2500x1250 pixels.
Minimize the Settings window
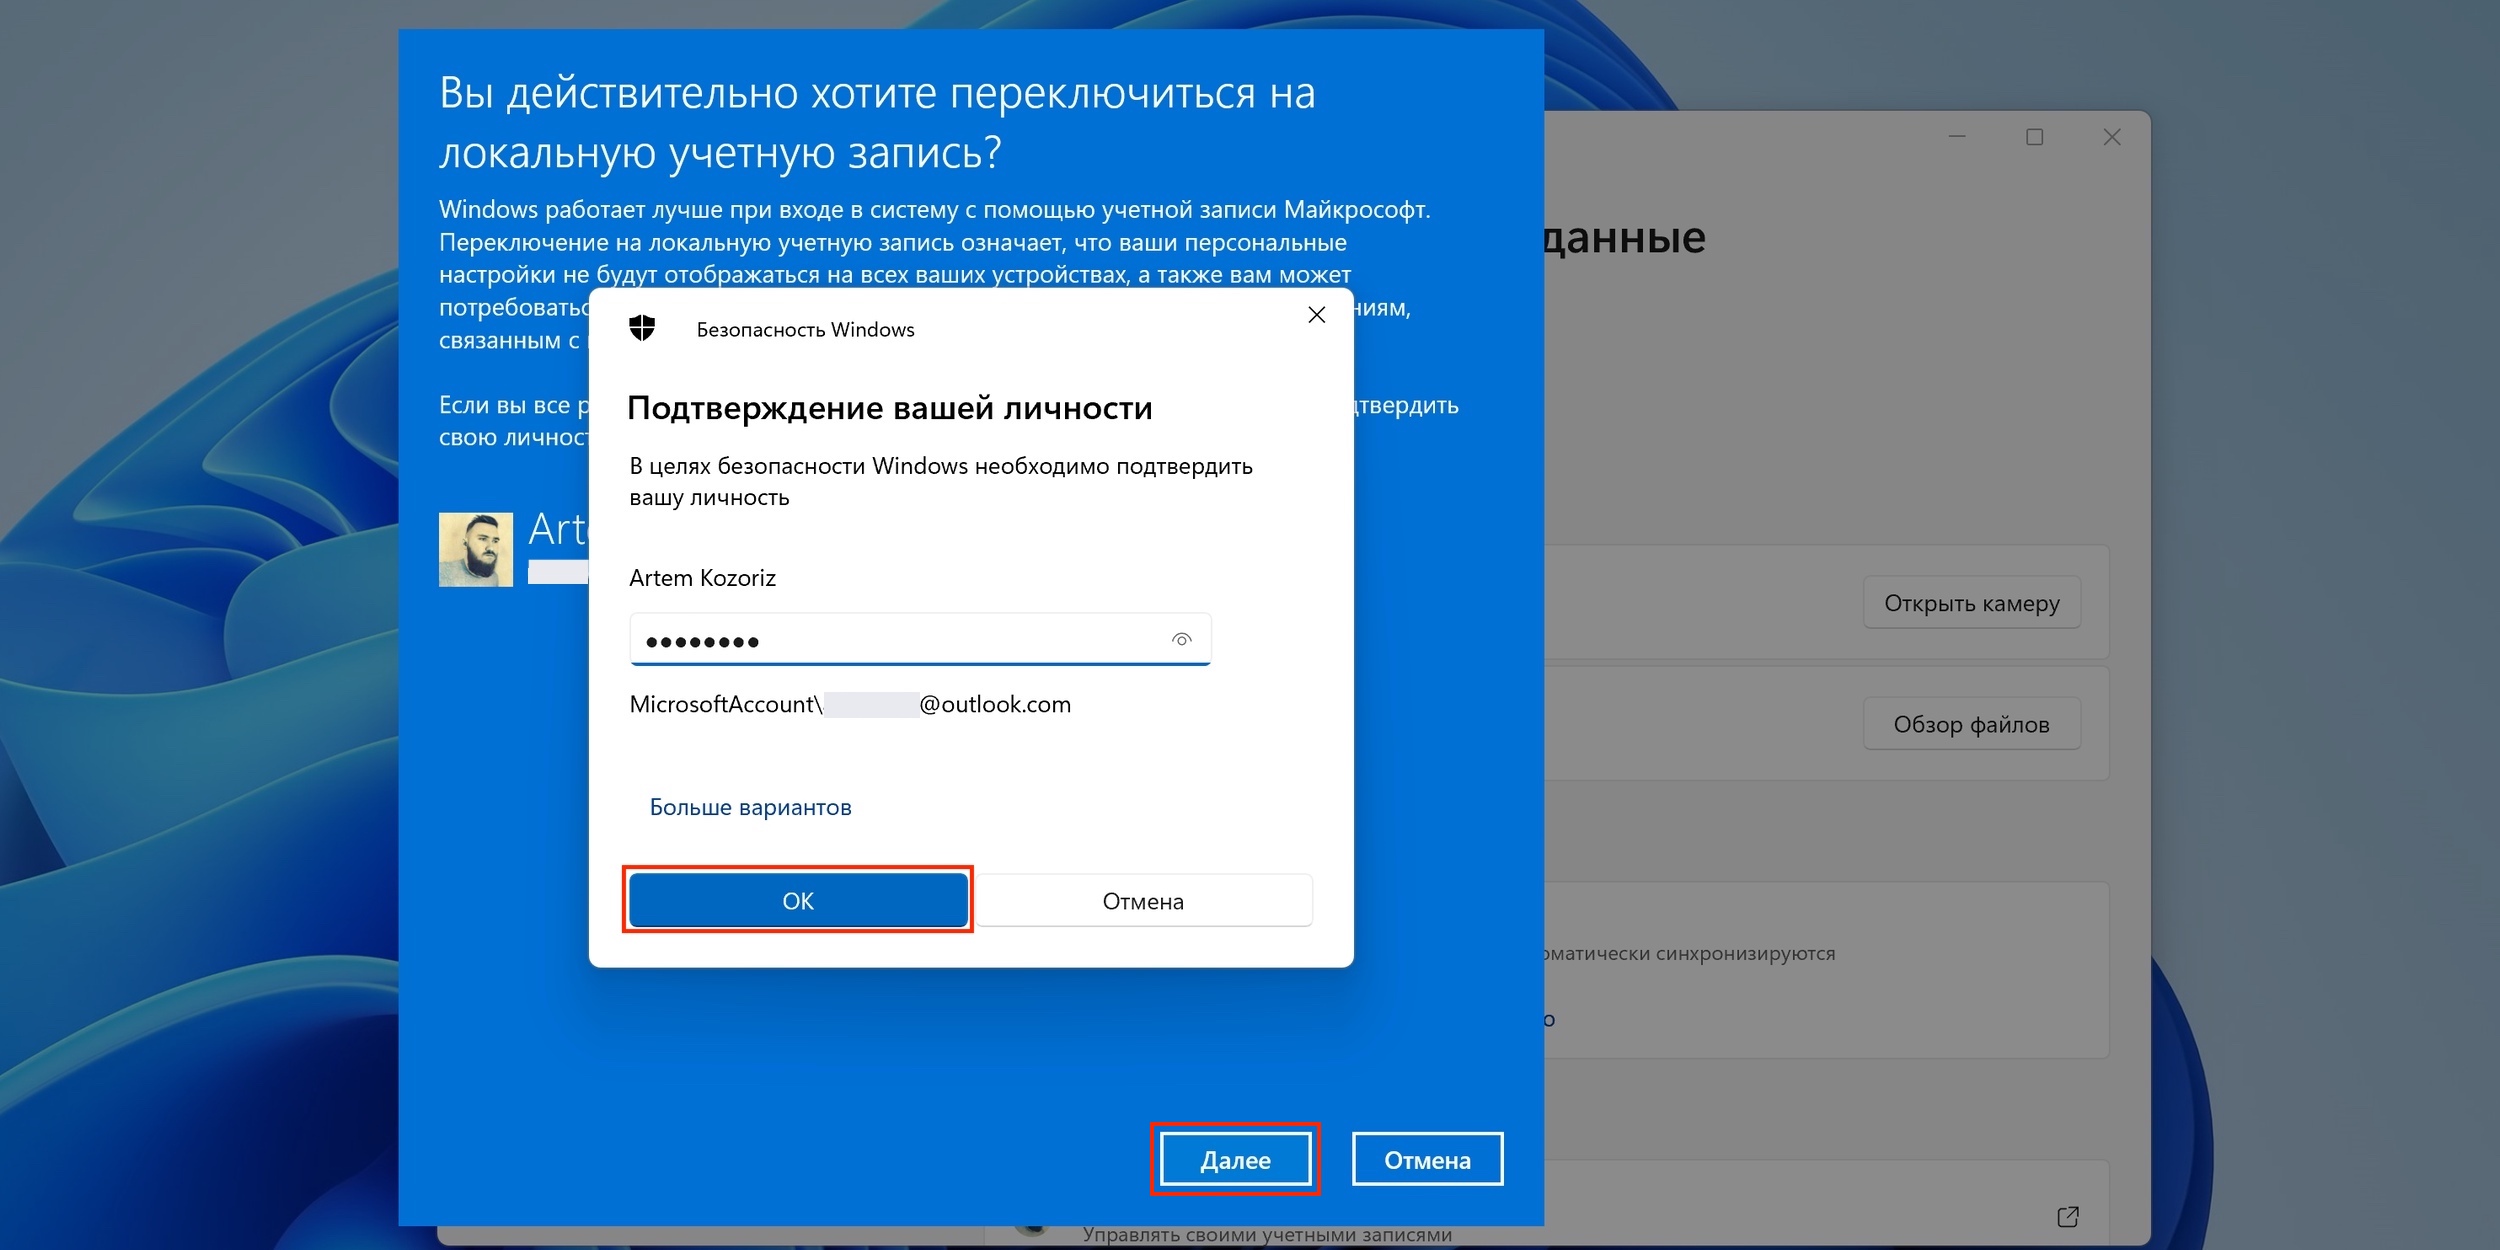[1957, 137]
